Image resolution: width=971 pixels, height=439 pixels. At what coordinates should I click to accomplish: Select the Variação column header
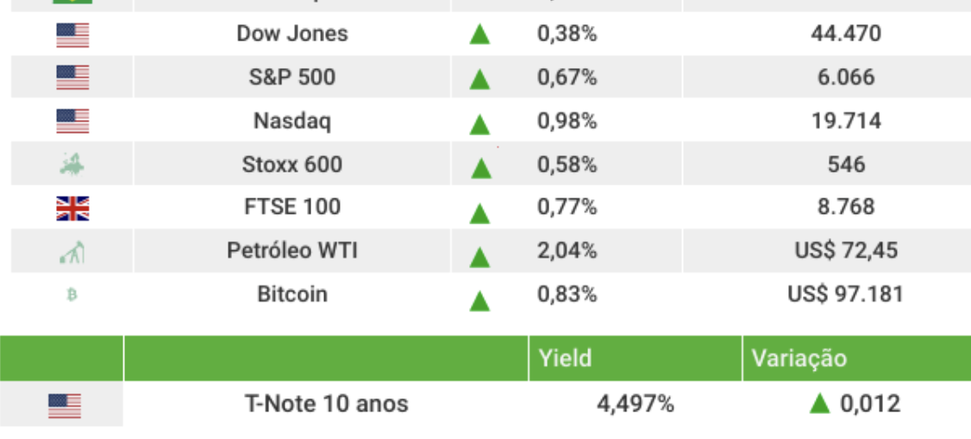[x=801, y=358]
